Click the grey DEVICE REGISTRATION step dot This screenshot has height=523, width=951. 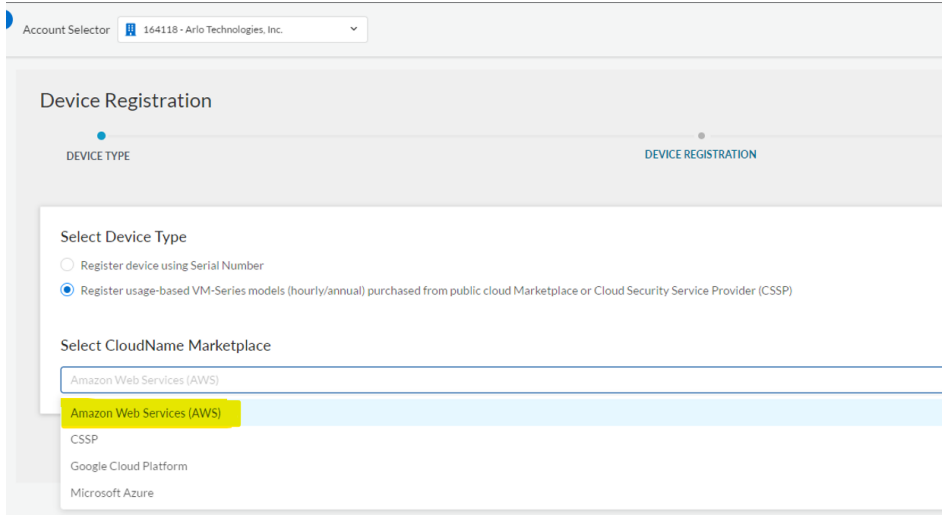pos(701,136)
